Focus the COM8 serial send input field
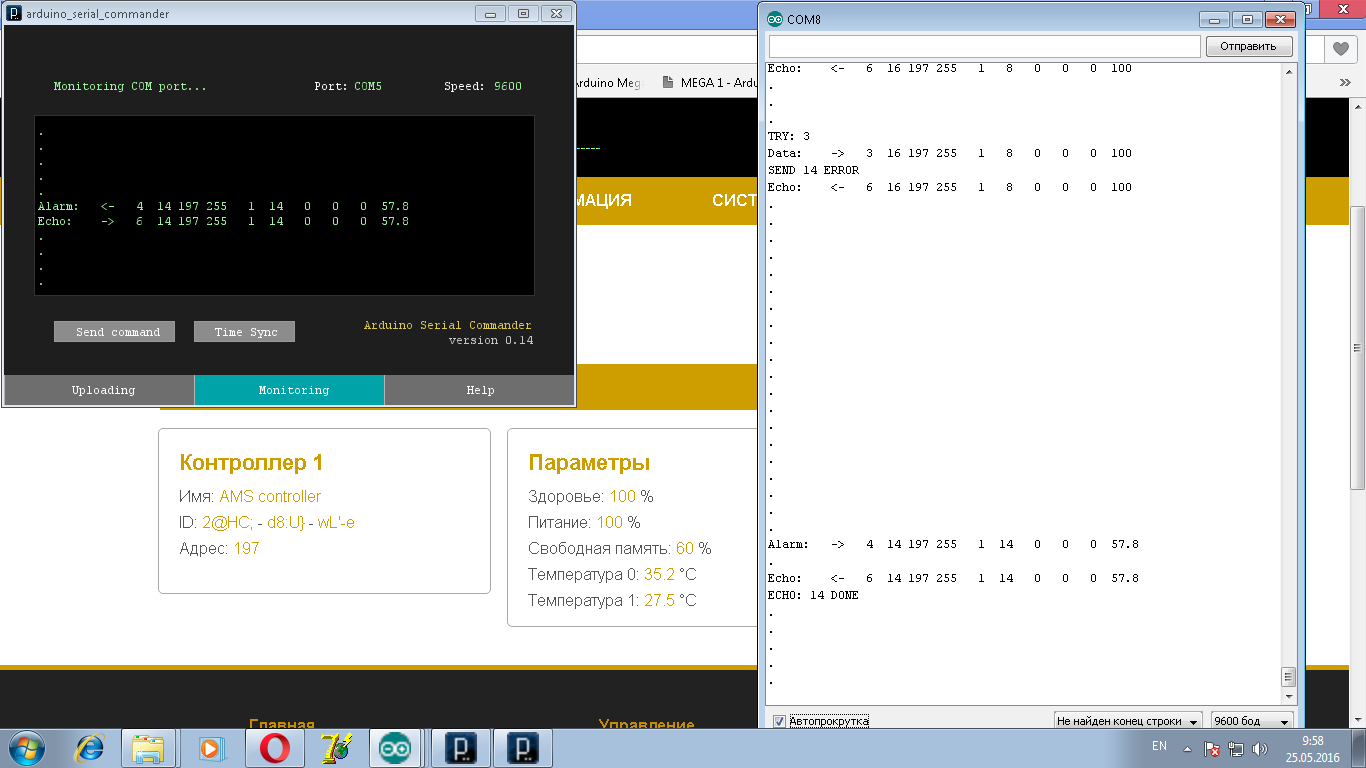The image size is (1366, 768). [984, 46]
